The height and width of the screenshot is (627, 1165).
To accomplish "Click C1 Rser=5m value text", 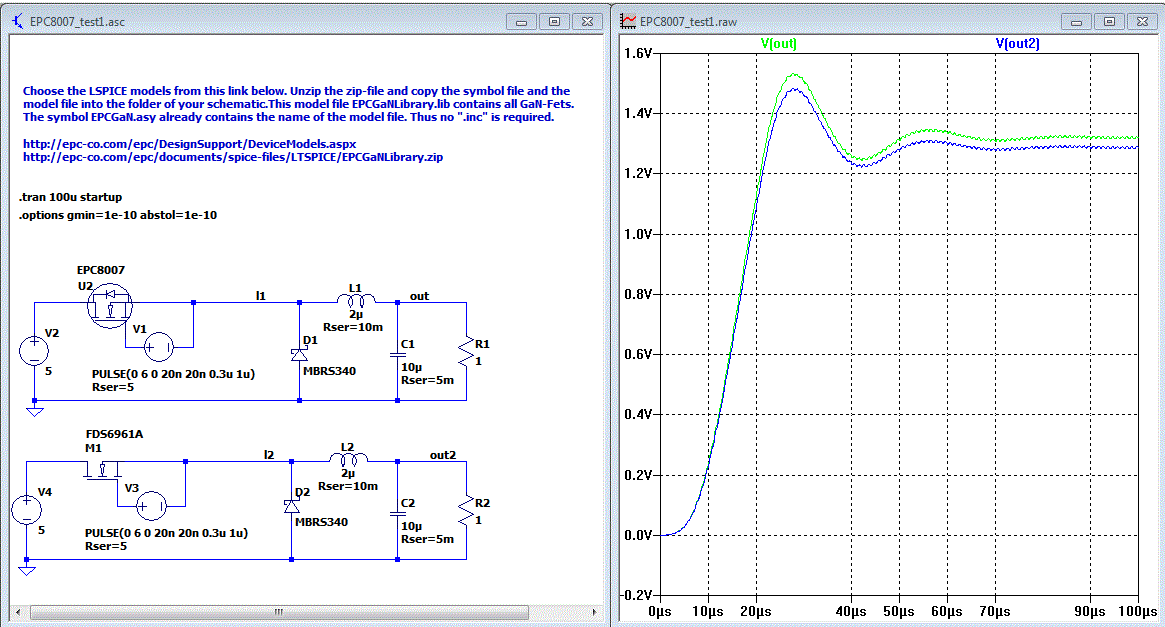I will pos(427,380).
